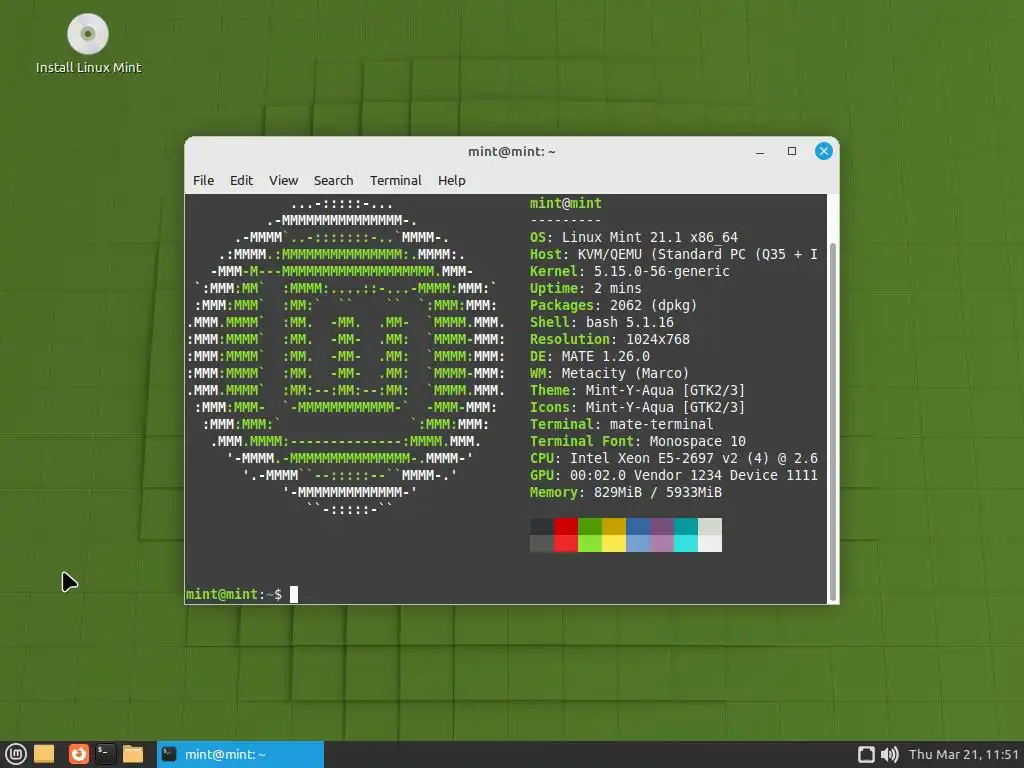Click the 'CPU: Intel Xeon E5-2697' line
This screenshot has height=768, width=1024.
(673, 458)
